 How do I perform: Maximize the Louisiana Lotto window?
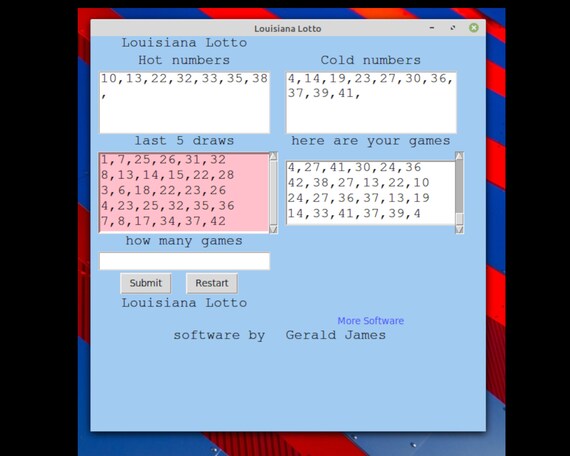pos(453,28)
